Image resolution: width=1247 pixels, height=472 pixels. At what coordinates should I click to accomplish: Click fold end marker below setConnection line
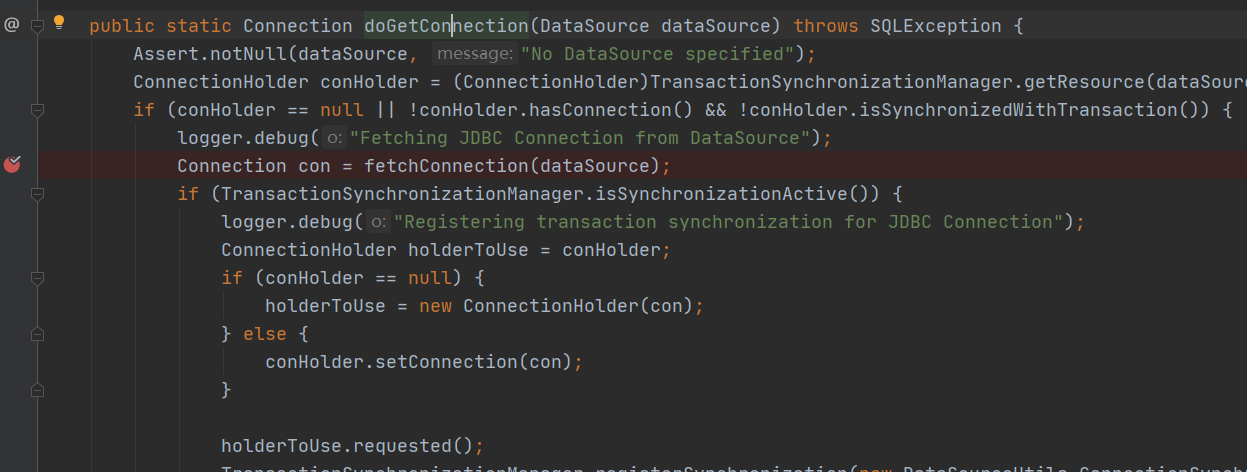click(38, 390)
